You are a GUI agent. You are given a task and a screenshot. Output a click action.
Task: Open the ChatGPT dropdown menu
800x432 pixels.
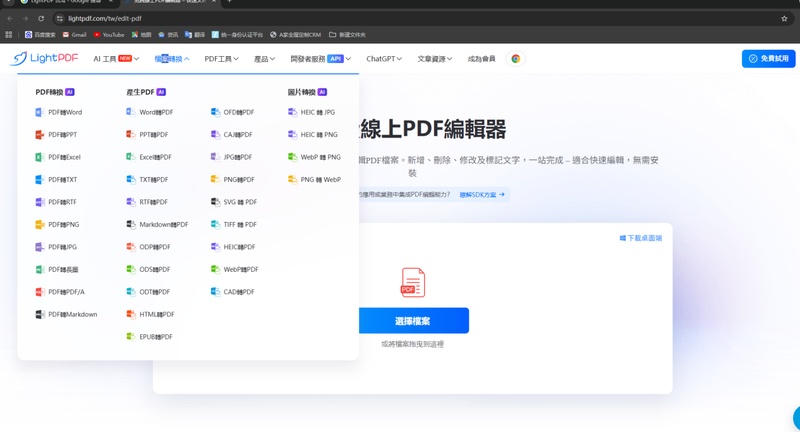pyautogui.click(x=384, y=59)
